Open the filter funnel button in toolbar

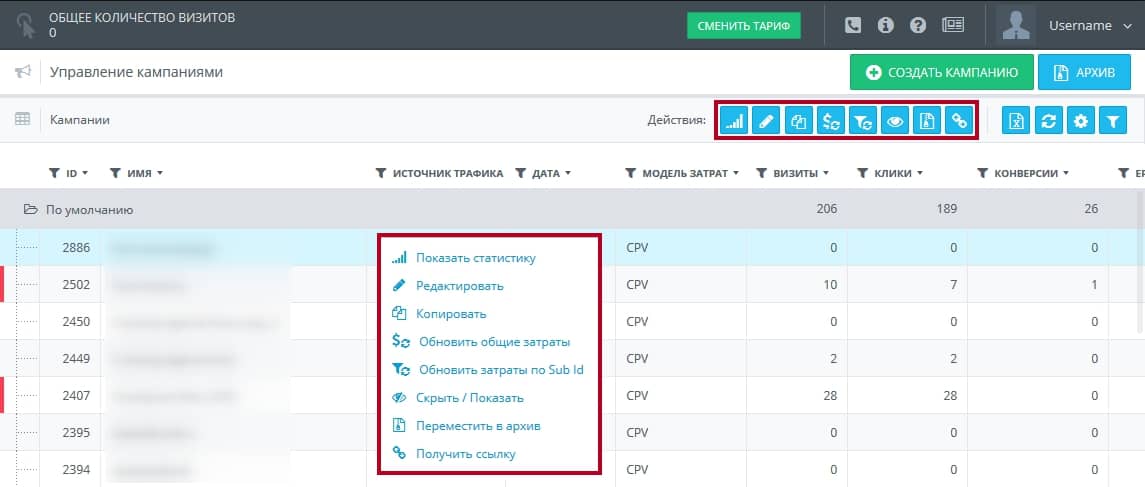tap(1113, 121)
